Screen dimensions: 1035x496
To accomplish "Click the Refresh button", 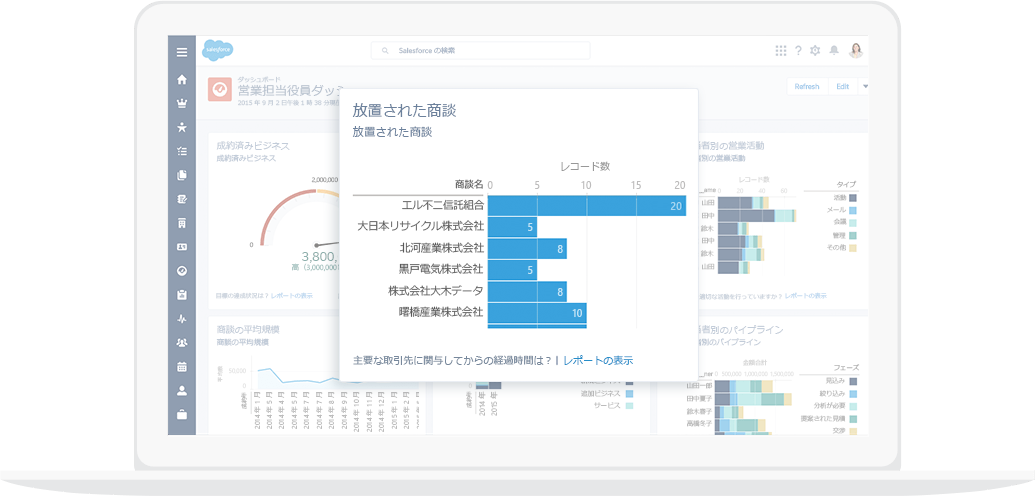I will 806,87.
